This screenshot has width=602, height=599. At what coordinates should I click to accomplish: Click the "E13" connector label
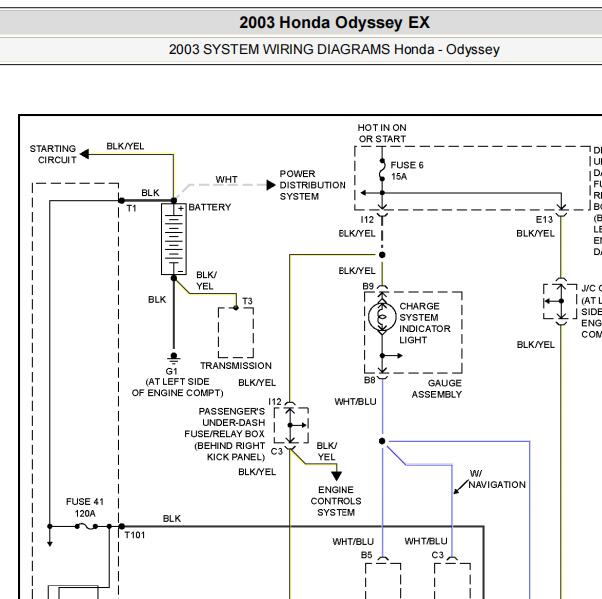544,220
